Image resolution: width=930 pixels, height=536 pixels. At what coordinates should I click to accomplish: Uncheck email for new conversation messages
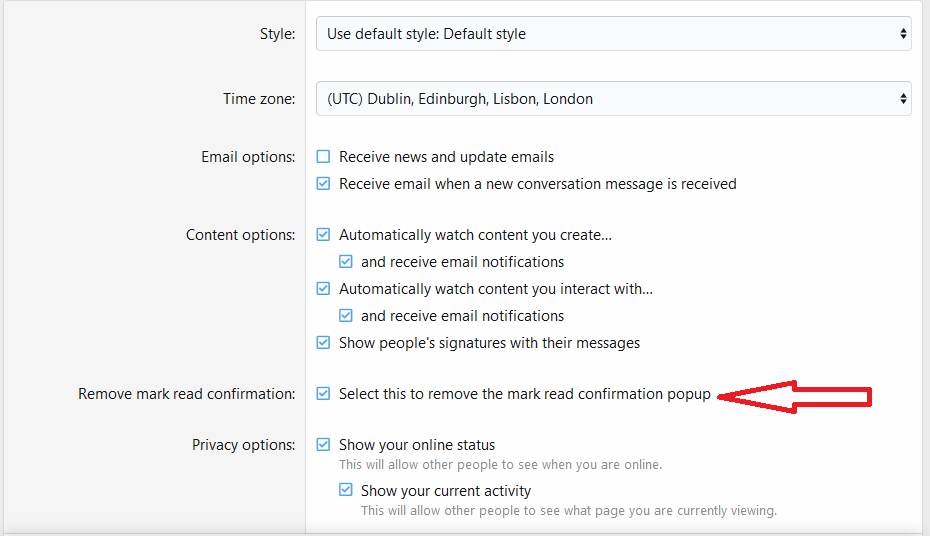(x=323, y=184)
